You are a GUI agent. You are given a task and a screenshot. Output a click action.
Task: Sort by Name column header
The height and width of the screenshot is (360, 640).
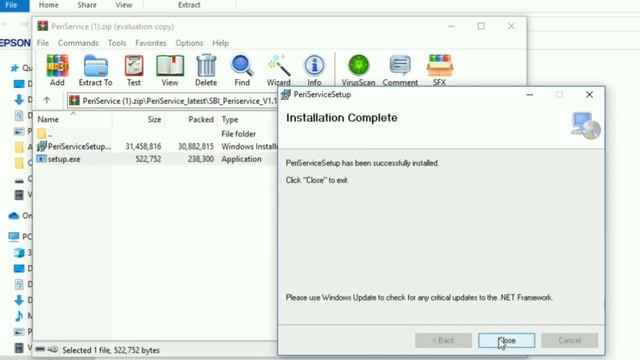click(x=48, y=120)
